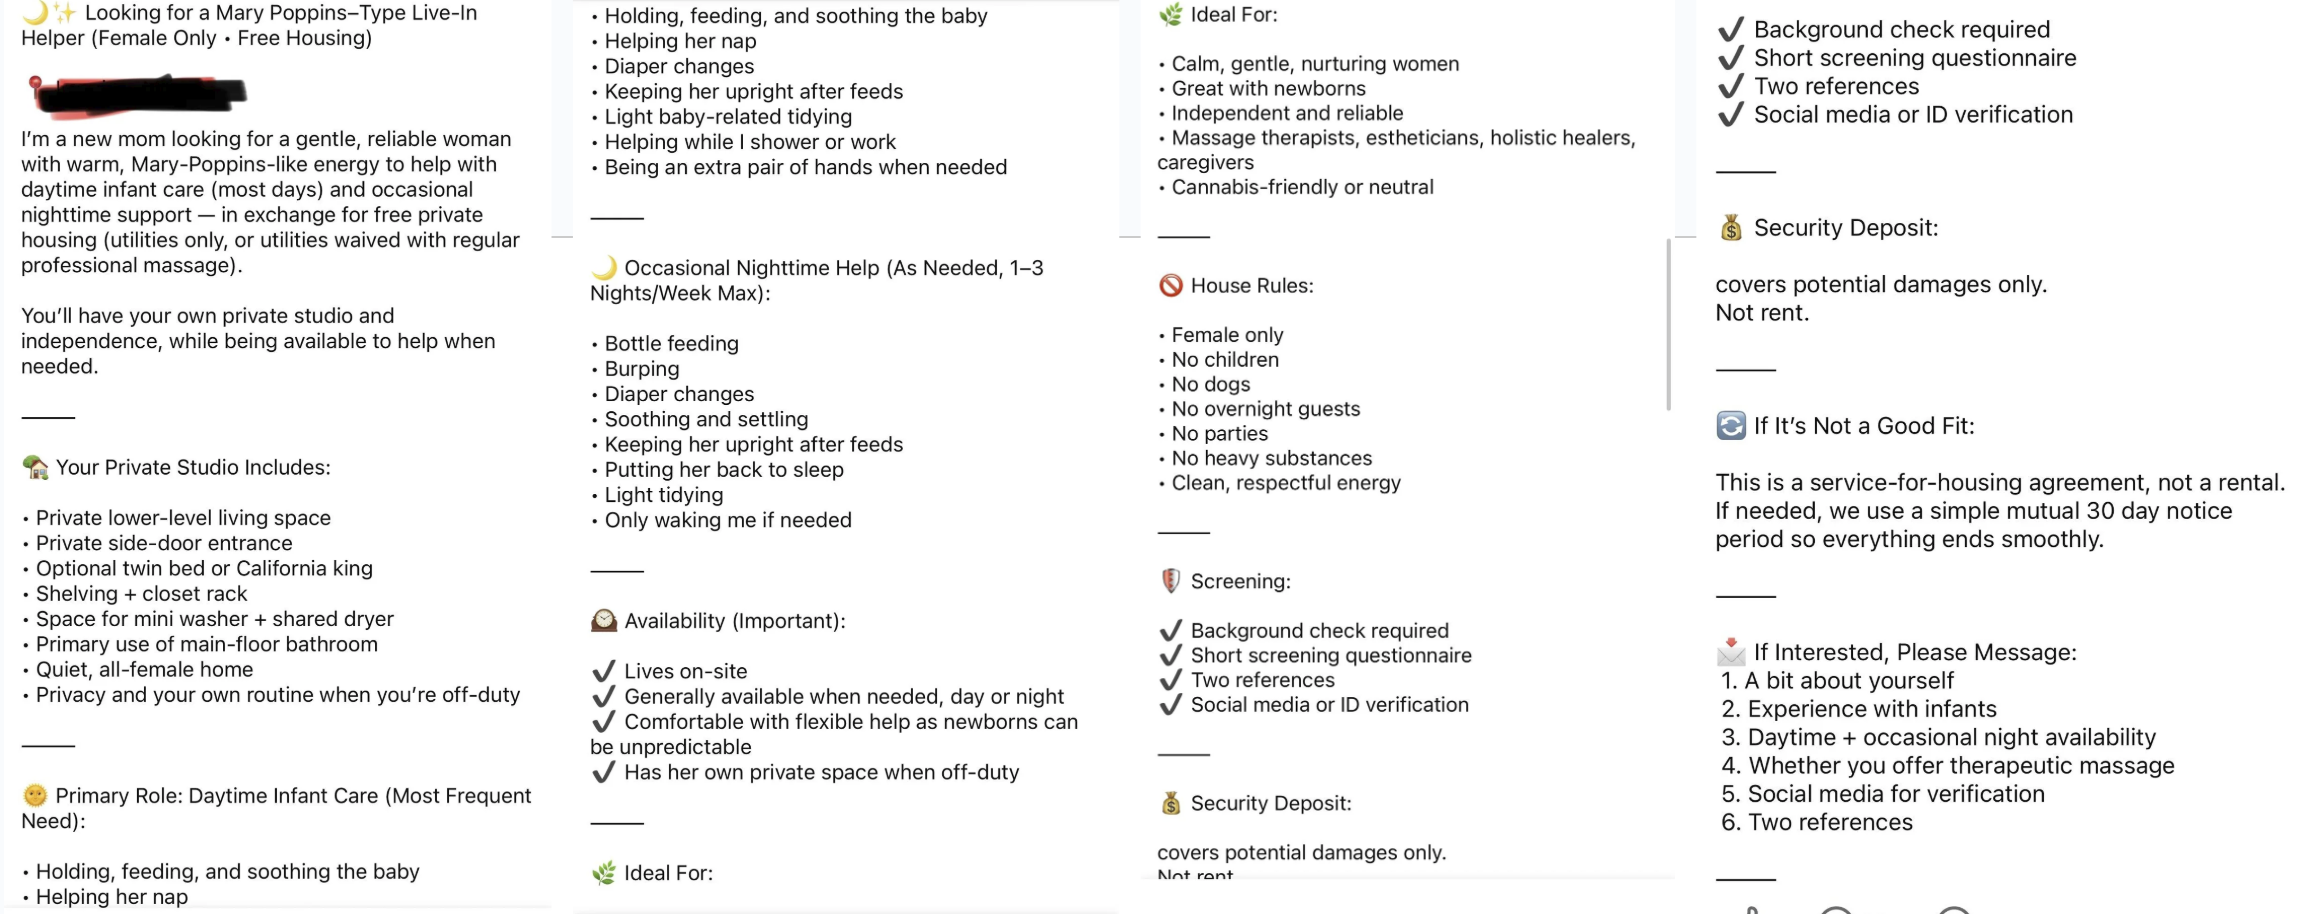
Task: Click the checkmark beside Lives on-site
Action: coord(603,671)
